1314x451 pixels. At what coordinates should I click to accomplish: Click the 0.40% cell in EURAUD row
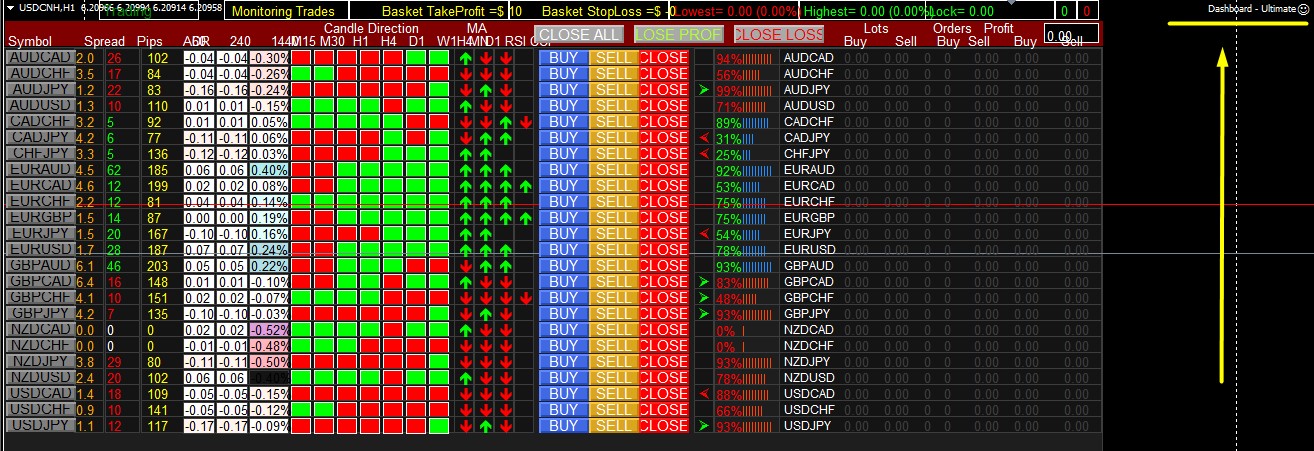[x=270, y=170]
